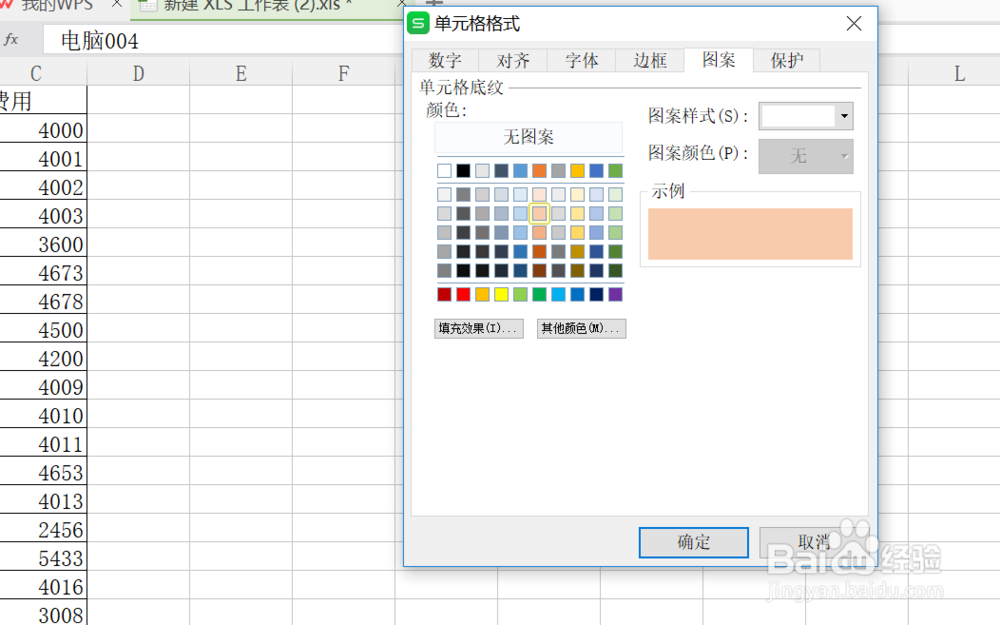The width and height of the screenshot is (1000, 625).
Task: Cancel the dialog via 取消 button
Action: tap(815, 543)
